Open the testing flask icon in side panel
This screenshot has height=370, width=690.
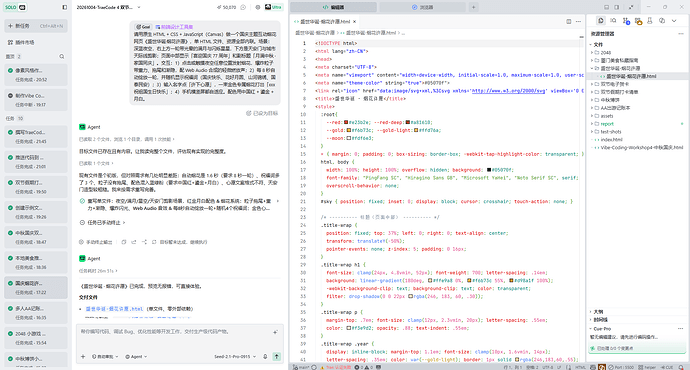click(650, 21)
